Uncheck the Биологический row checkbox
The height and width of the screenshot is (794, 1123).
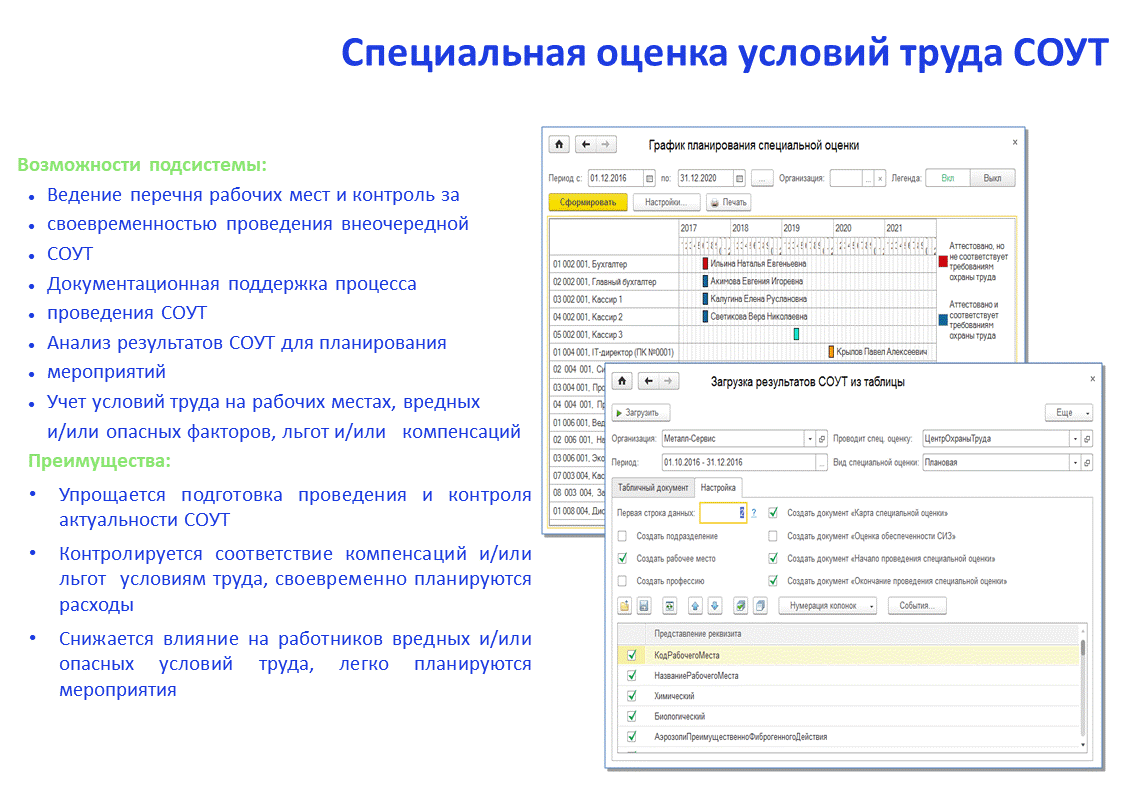click(632, 716)
